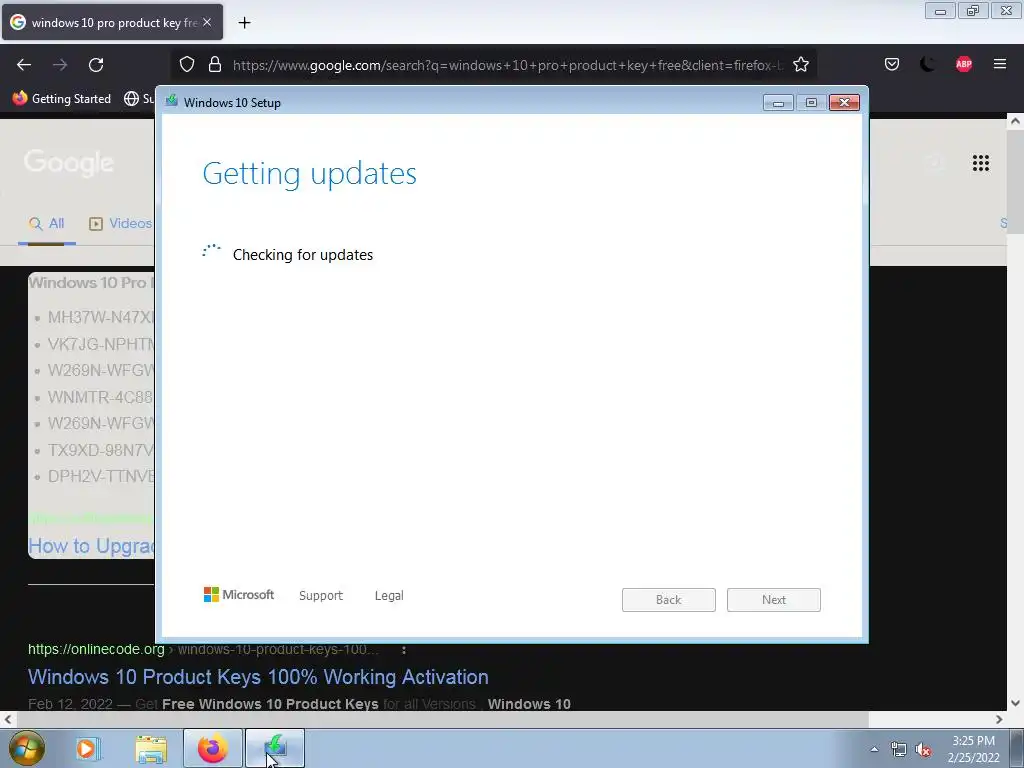The image size is (1024, 768).
Task: Close the Windows 10 Setup window
Action: (x=844, y=103)
